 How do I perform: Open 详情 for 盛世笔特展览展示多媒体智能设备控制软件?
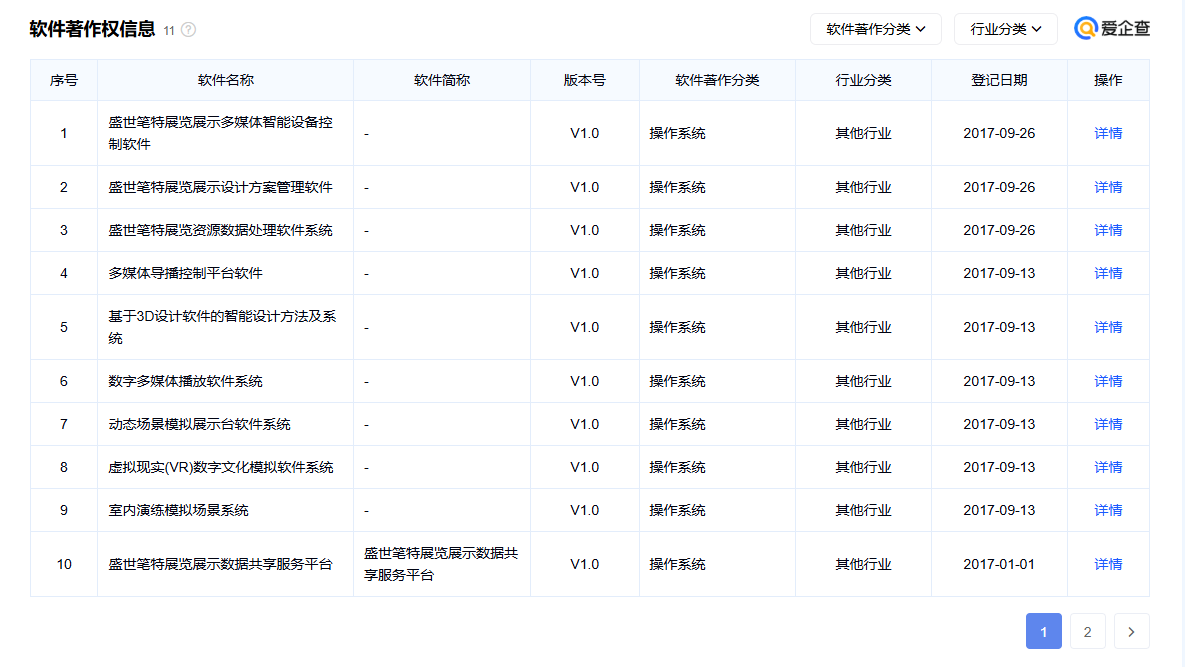pos(1108,133)
